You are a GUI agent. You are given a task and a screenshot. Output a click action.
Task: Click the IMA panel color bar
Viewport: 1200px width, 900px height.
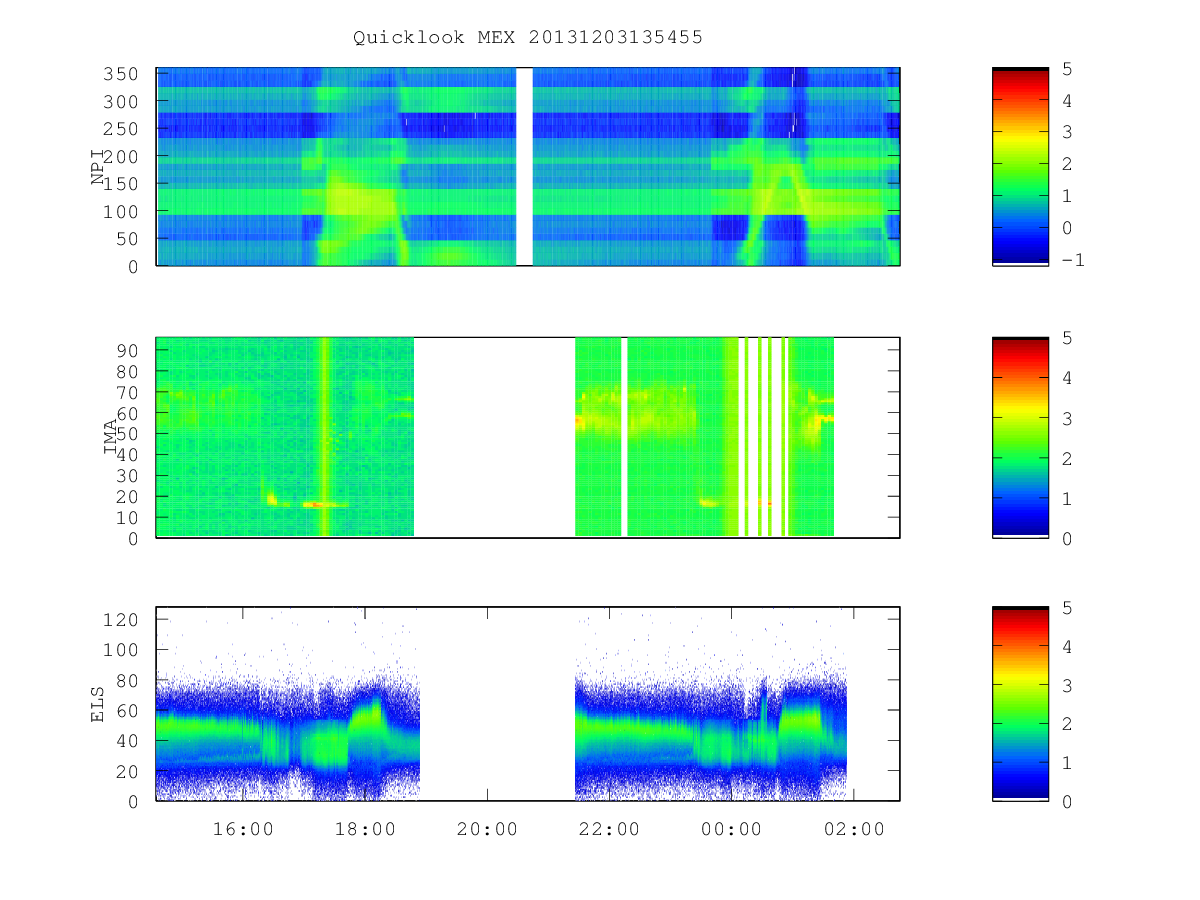click(x=1020, y=437)
